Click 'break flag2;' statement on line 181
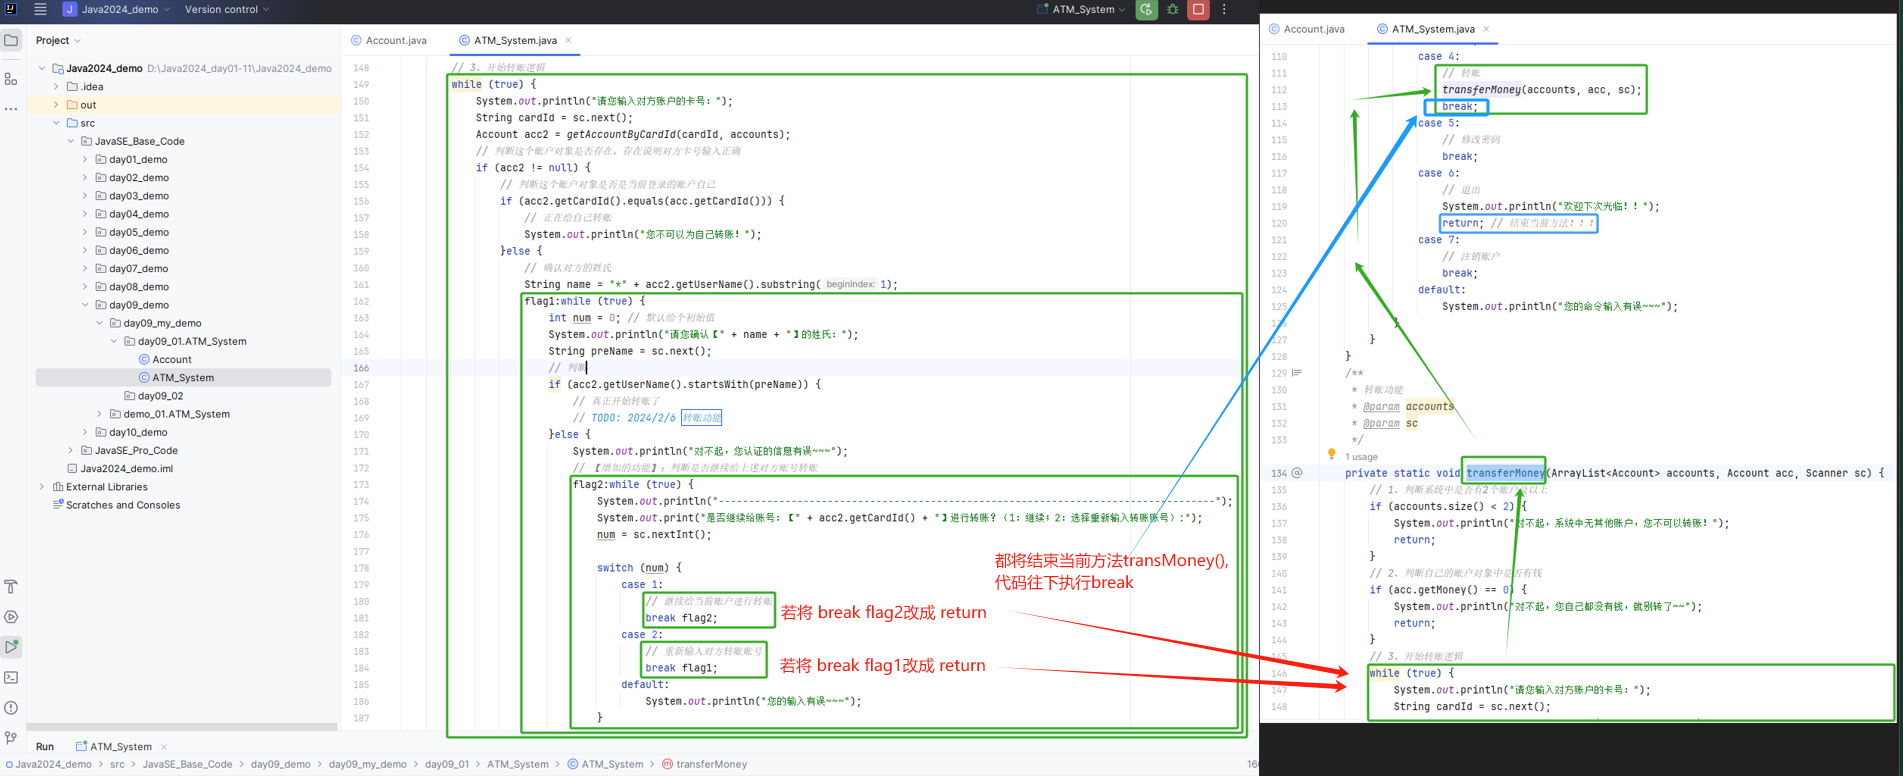 point(681,618)
